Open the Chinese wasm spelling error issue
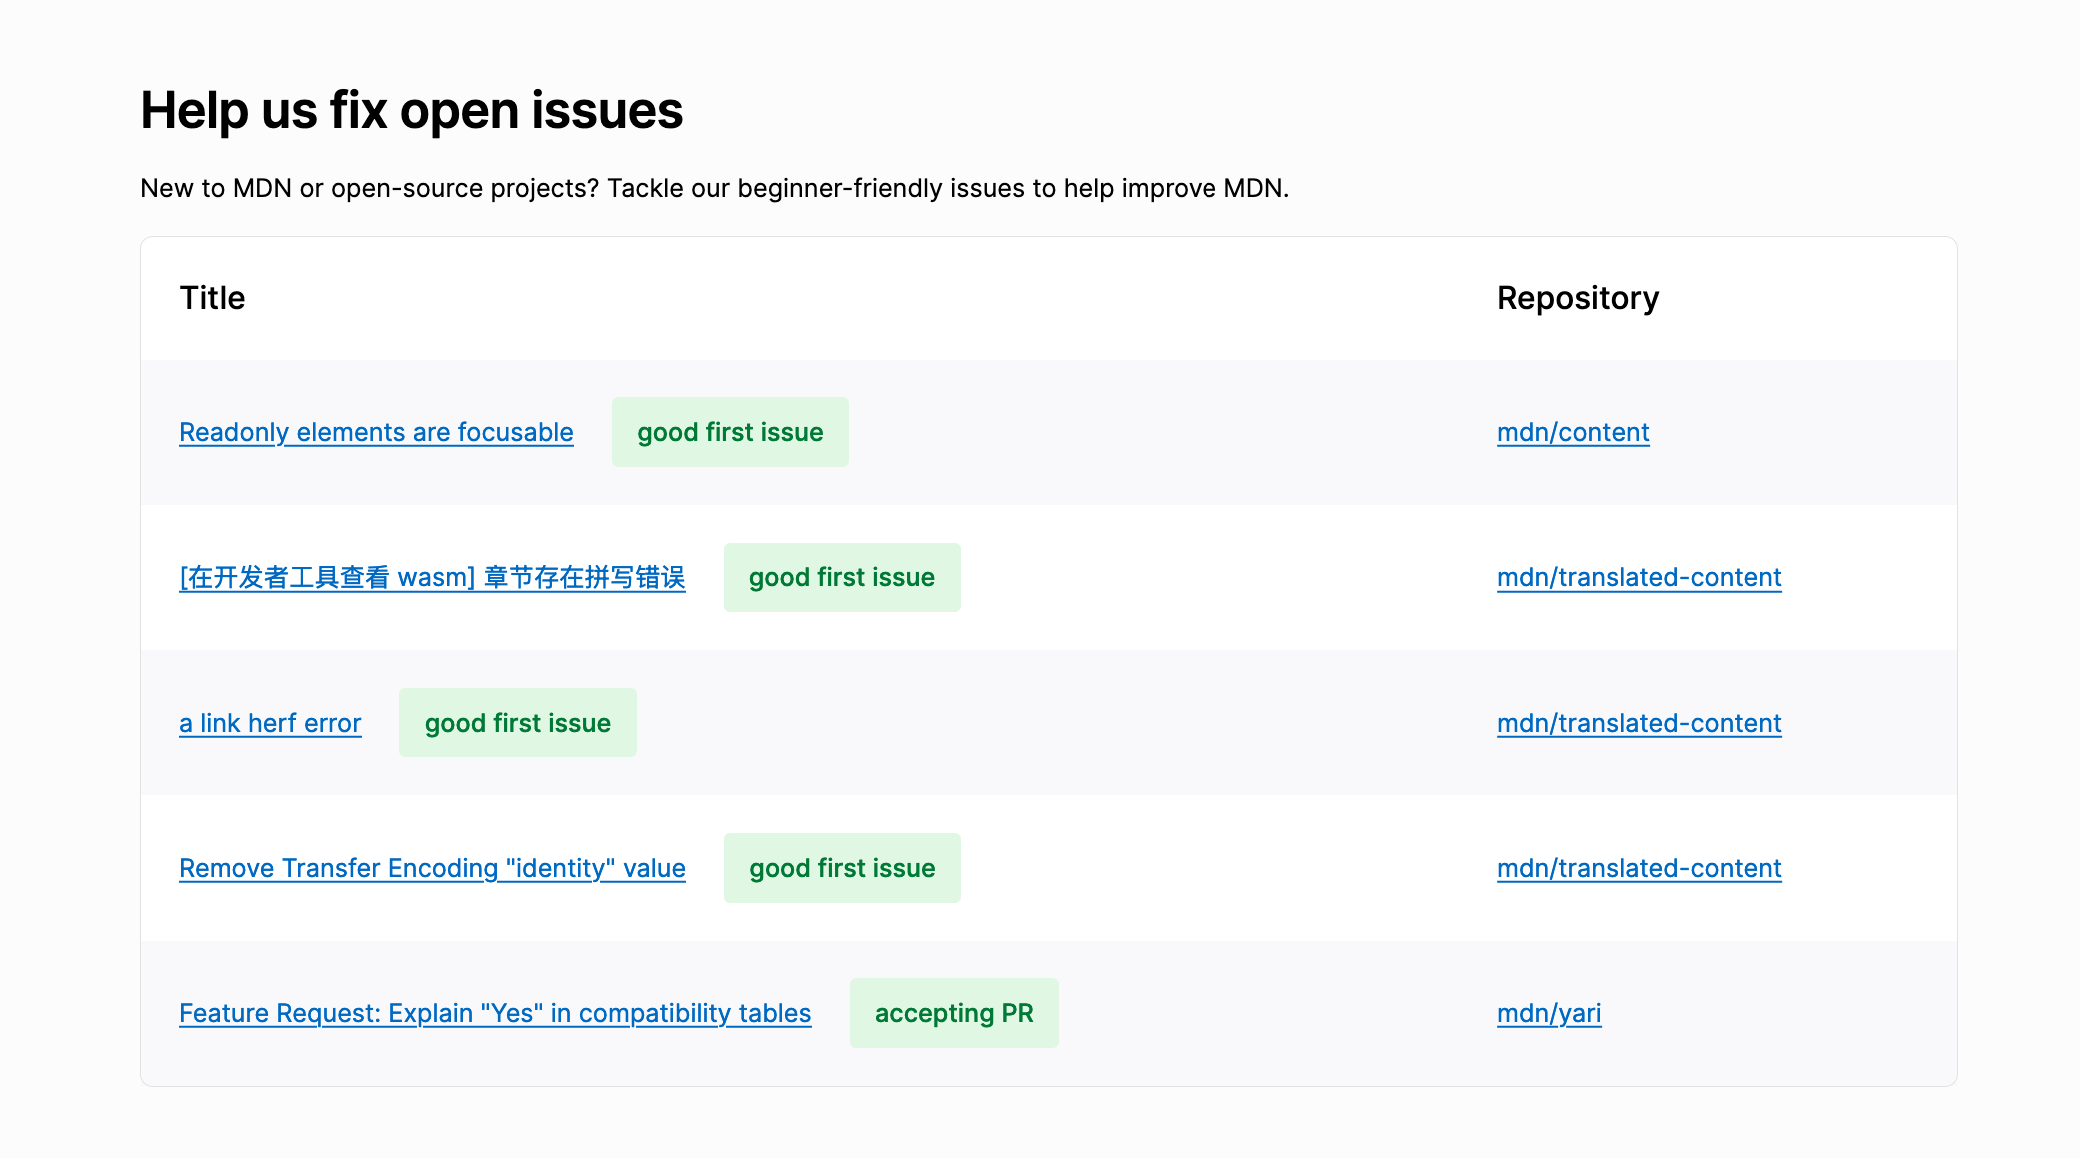2080x1158 pixels. (431, 577)
